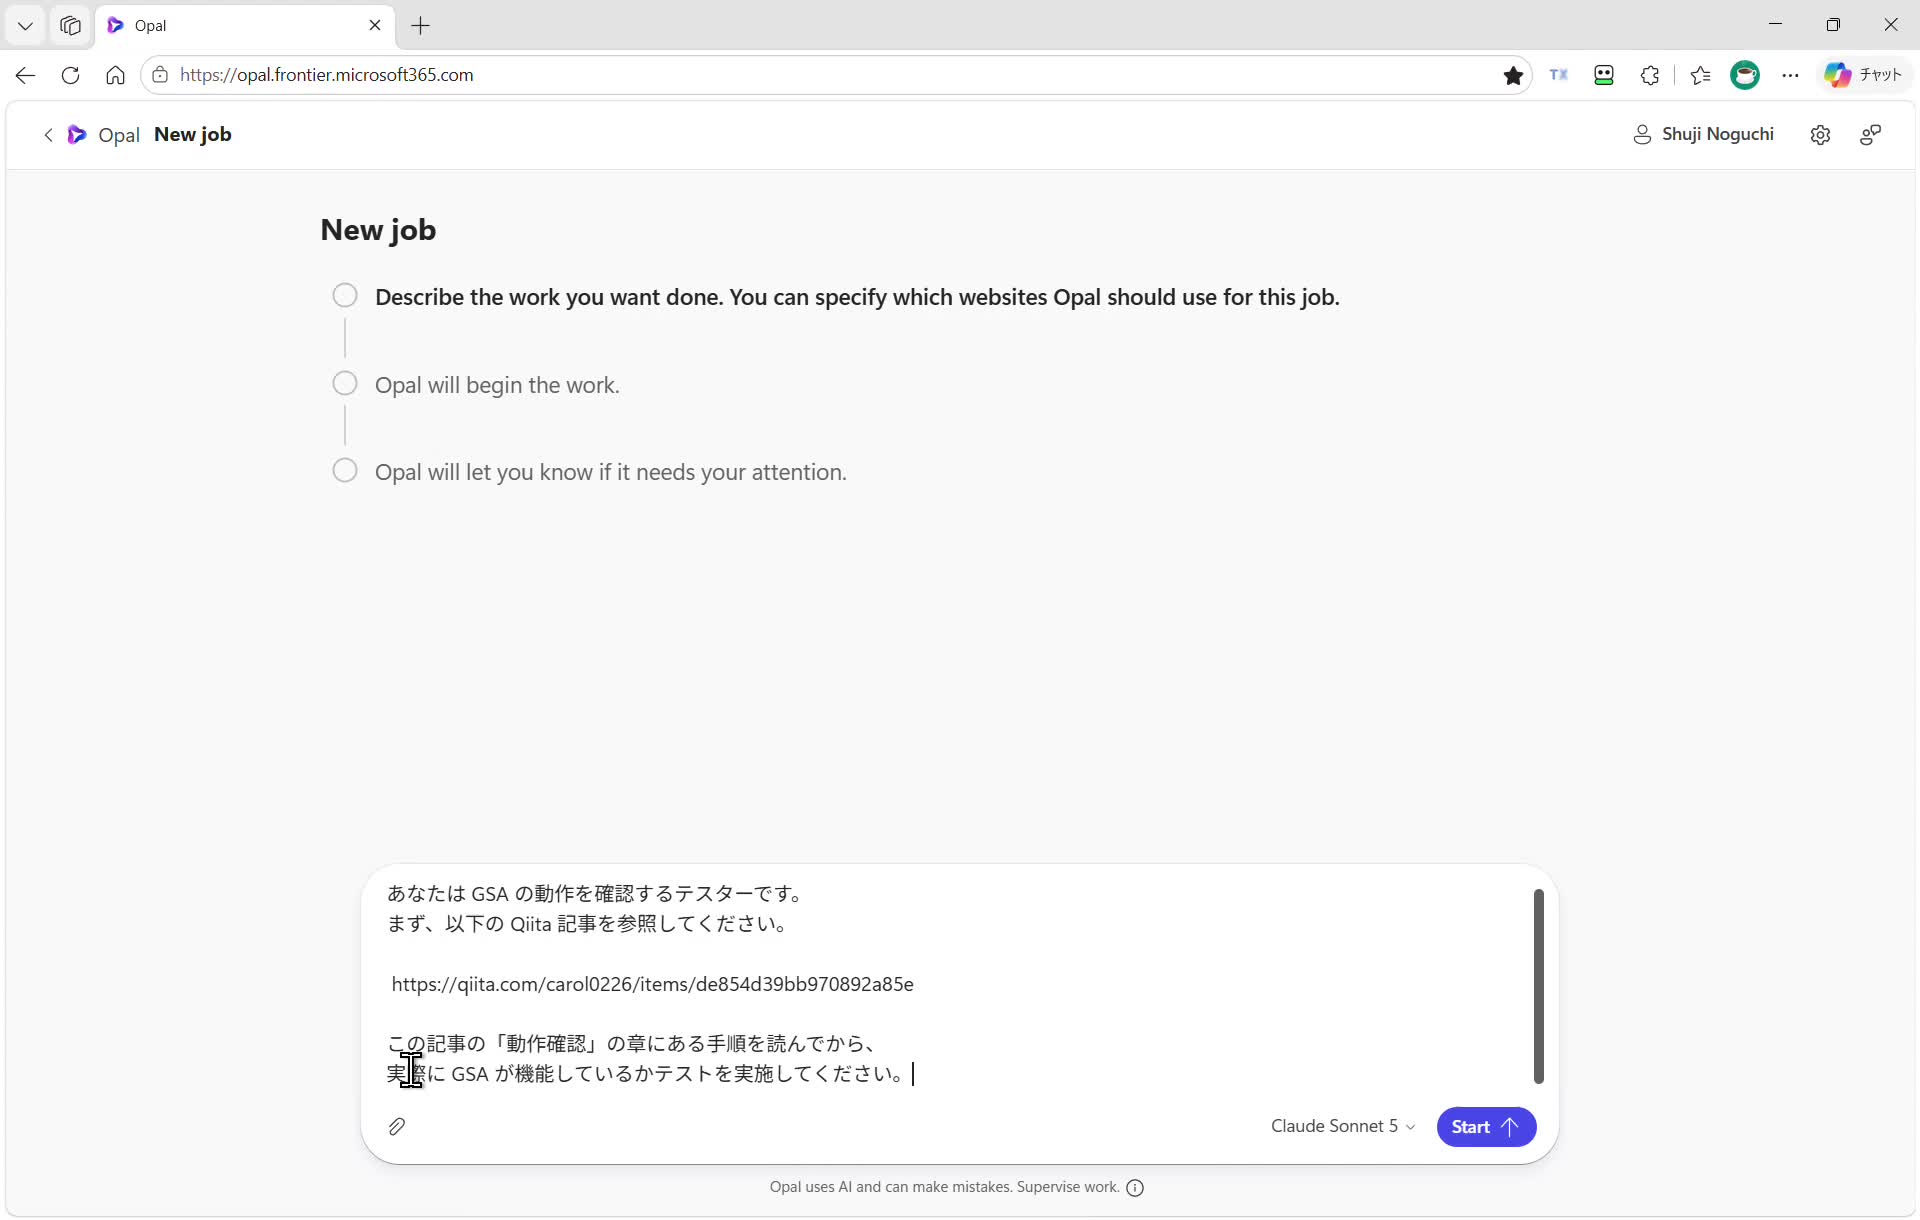This screenshot has width=1920, height=1220.
Task: Select the Opal browser tab
Action: click(x=244, y=26)
